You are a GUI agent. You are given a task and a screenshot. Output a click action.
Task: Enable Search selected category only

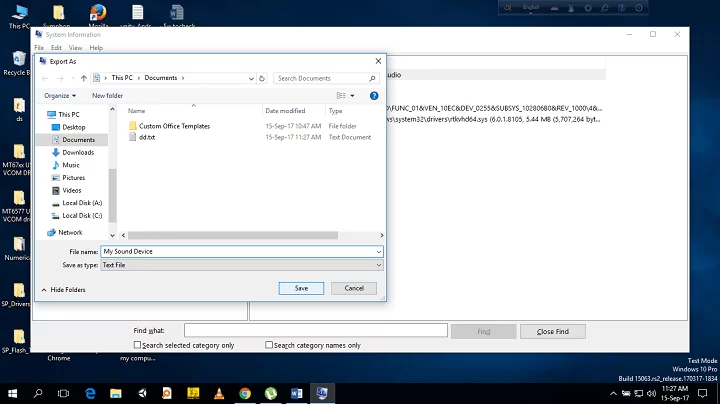pyautogui.click(x=137, y=345)
